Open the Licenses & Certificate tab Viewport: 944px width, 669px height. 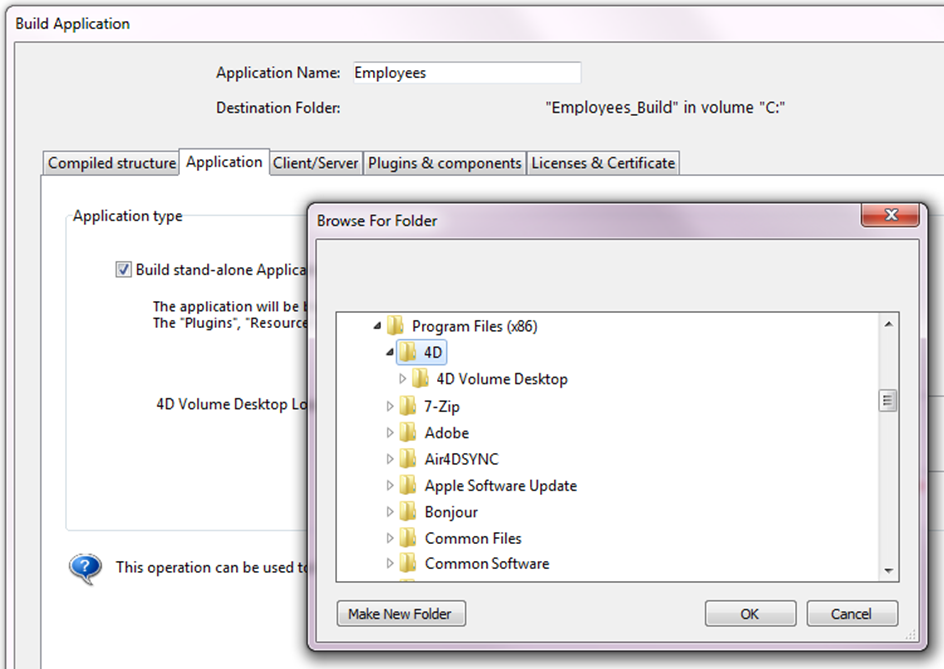(603, 163)
